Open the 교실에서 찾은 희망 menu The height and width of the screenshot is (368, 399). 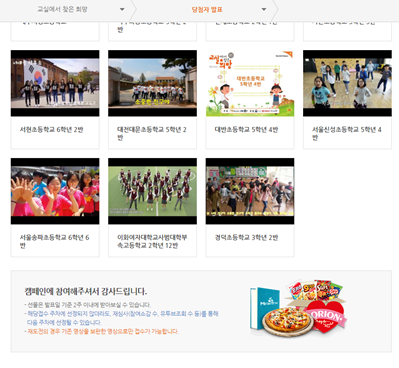[62, 9]
